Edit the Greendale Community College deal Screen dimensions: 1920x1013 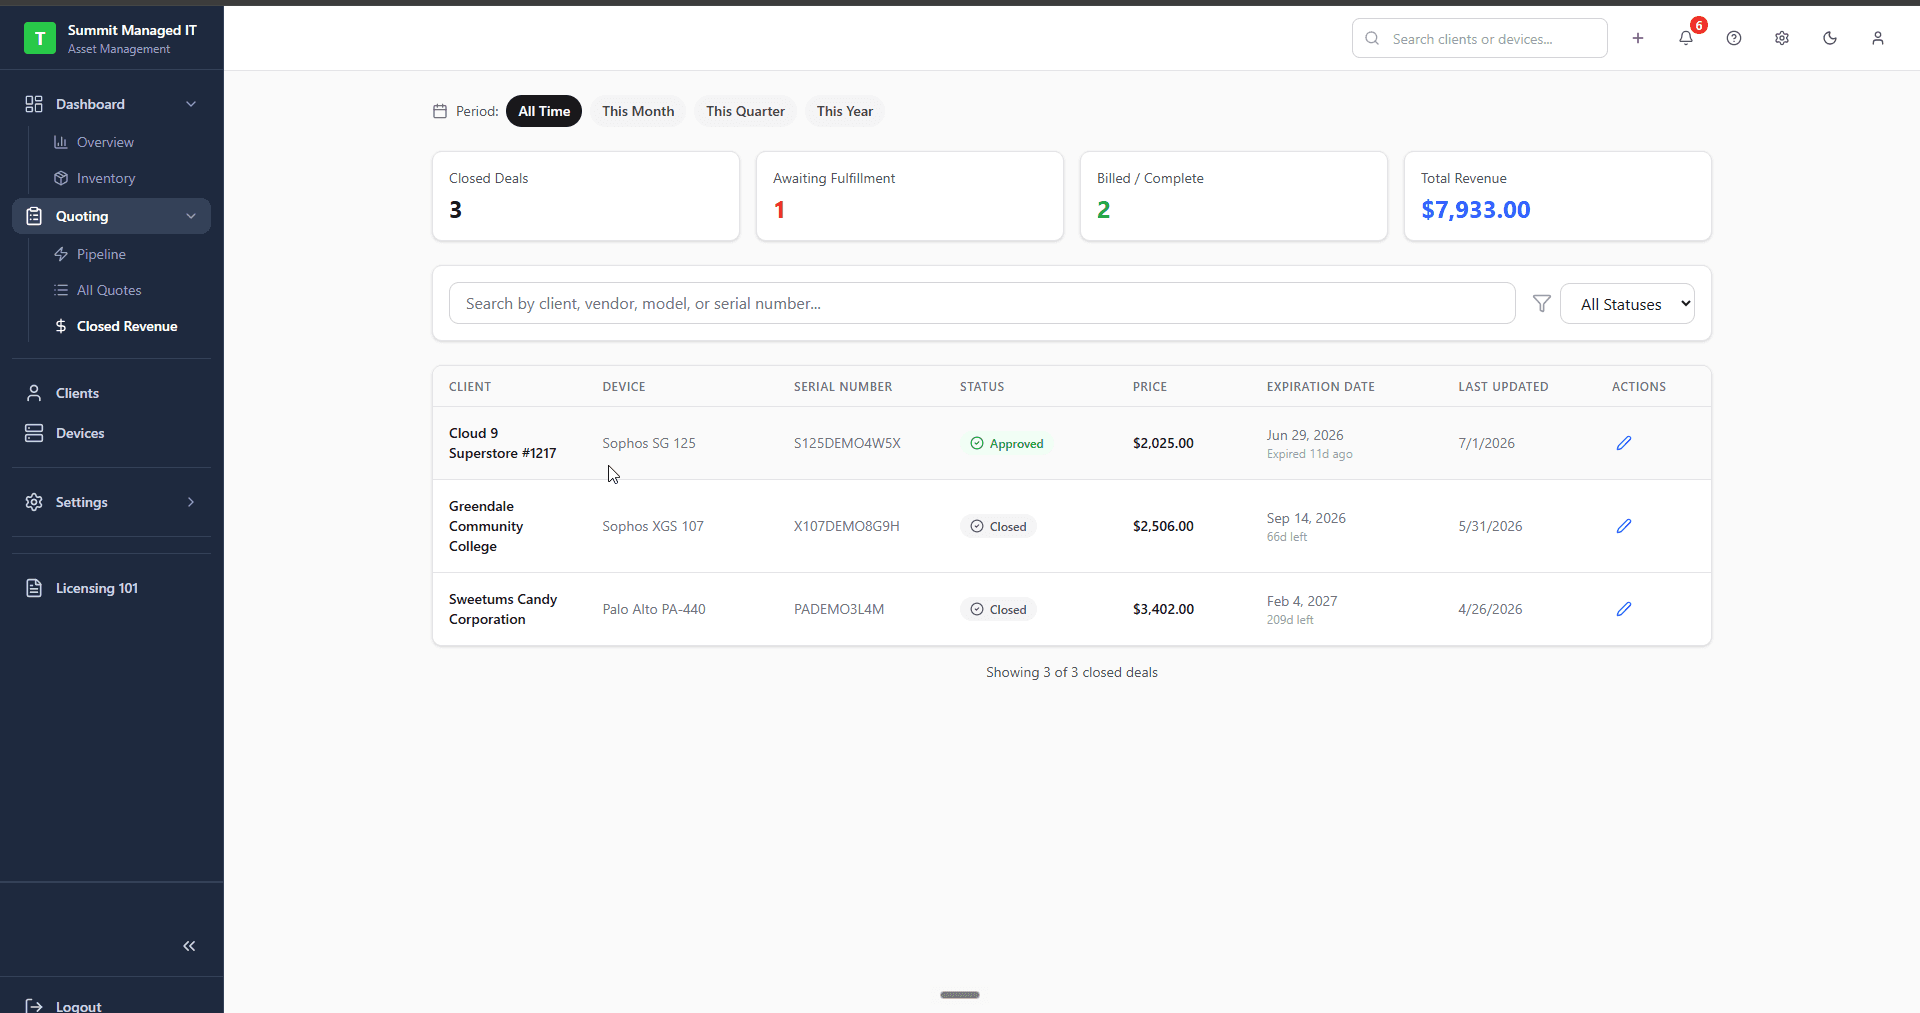[x=1624, y=526]
